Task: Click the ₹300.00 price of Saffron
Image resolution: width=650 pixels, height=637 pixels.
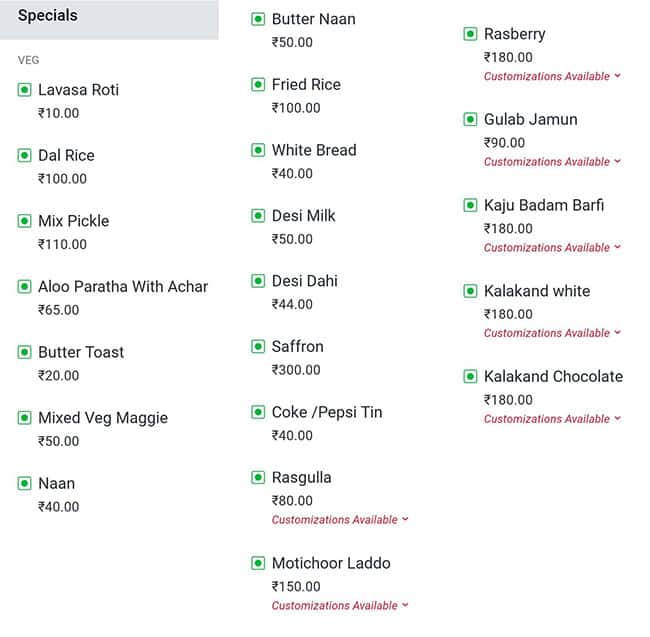Action: coord(297,370)
